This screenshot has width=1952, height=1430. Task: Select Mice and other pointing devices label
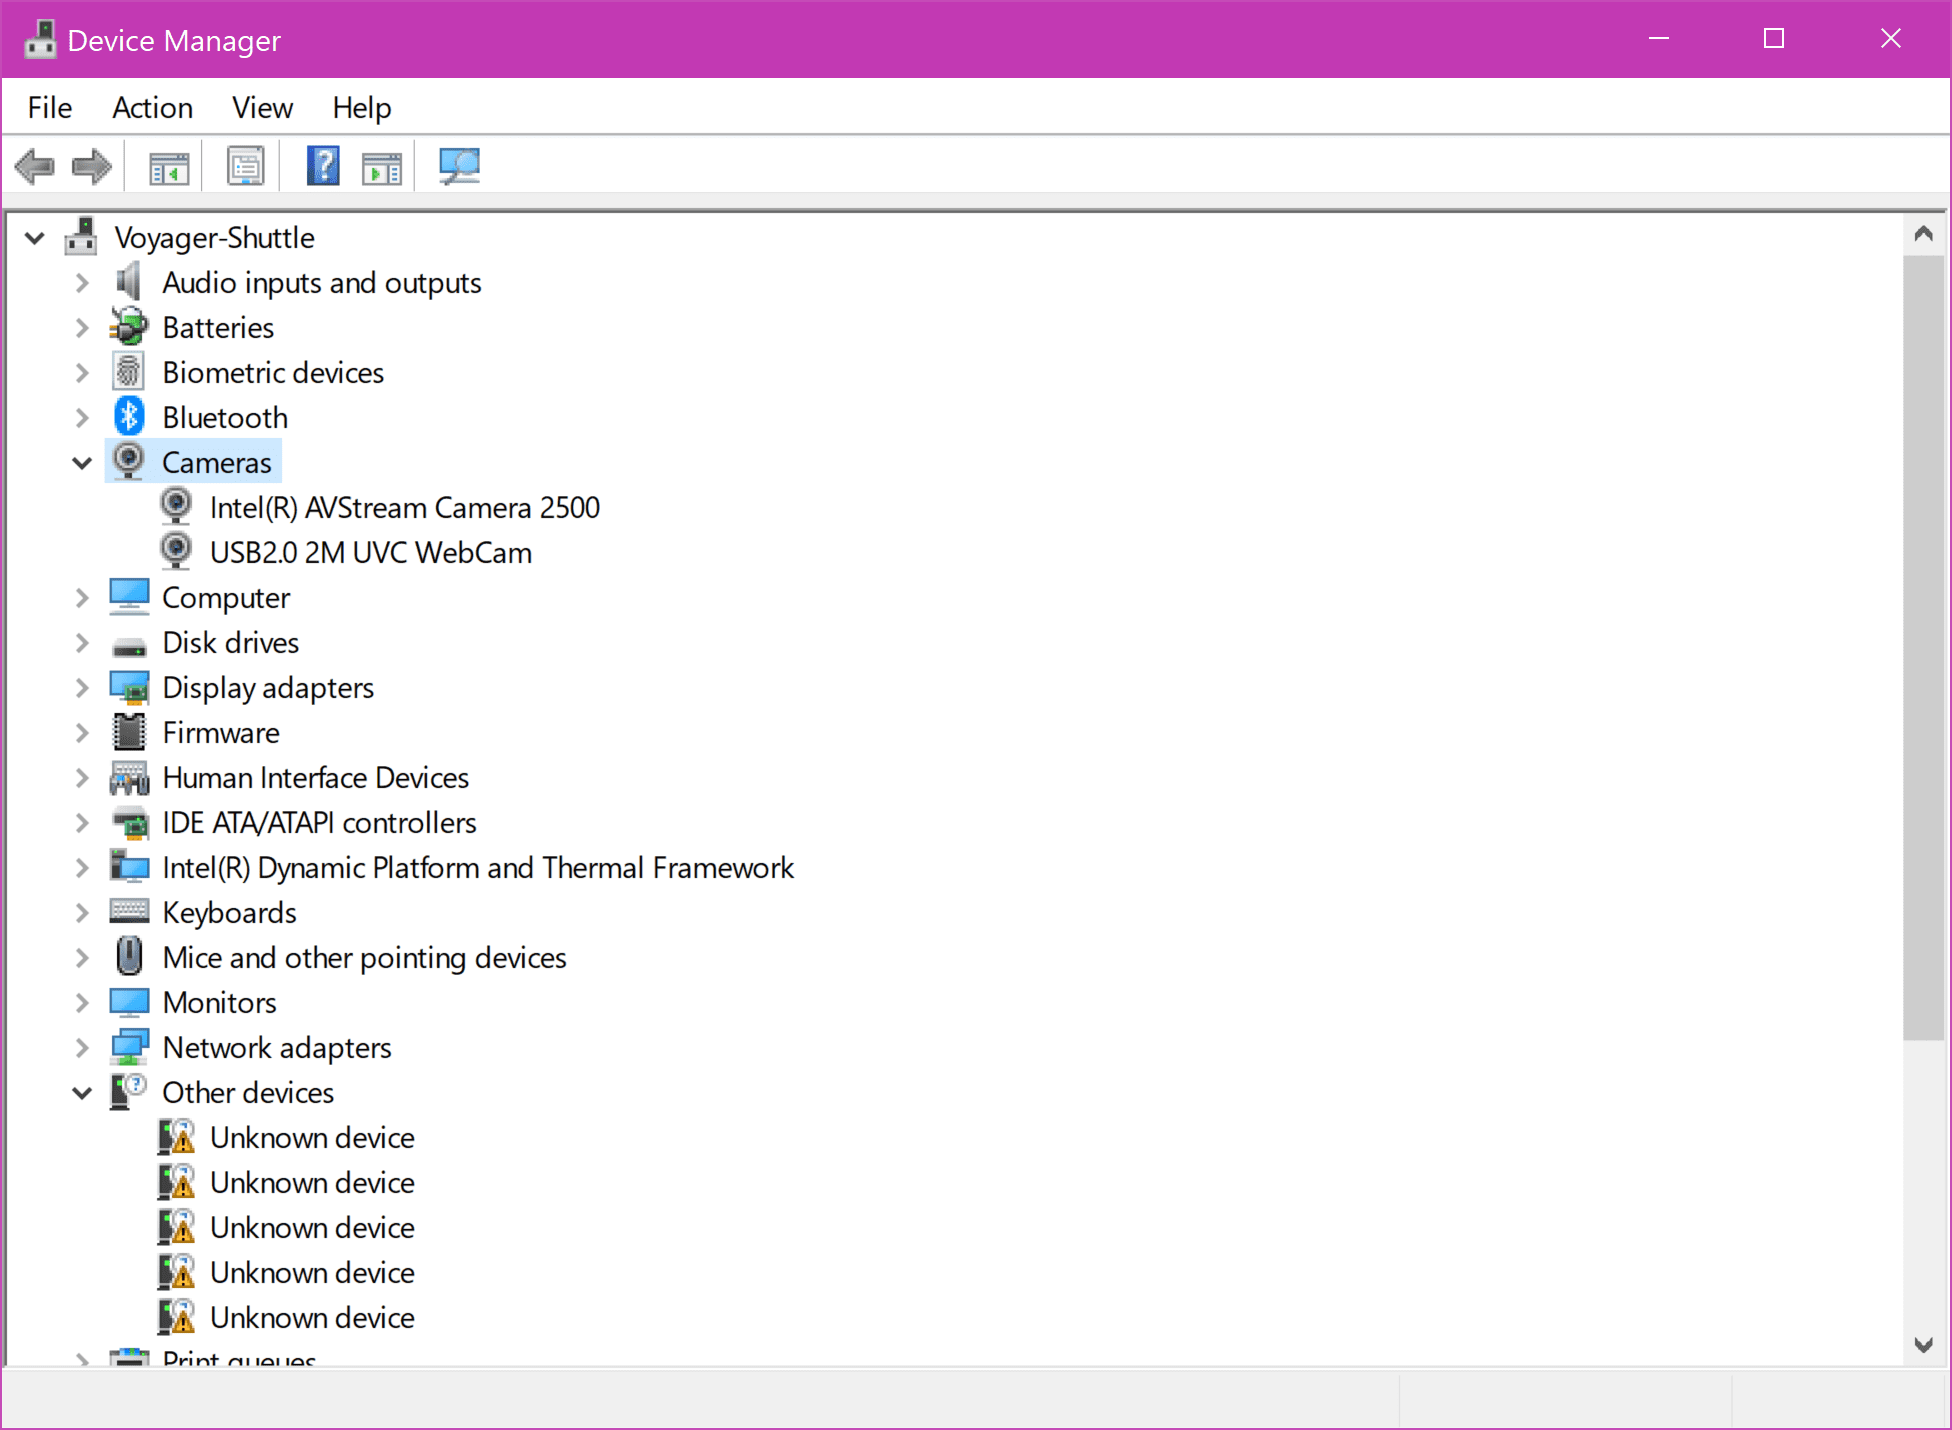364,957
